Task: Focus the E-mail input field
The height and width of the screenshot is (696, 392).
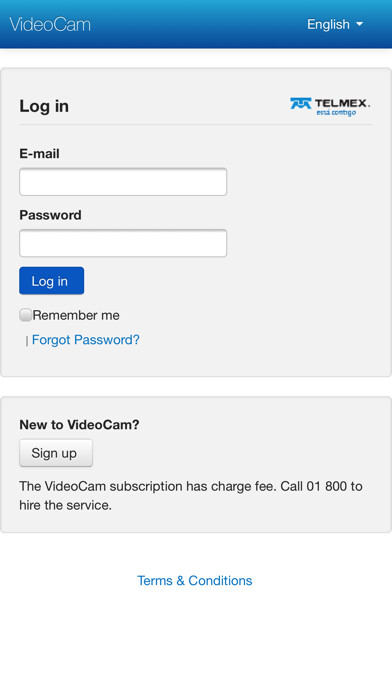Action: click(123, 182)
